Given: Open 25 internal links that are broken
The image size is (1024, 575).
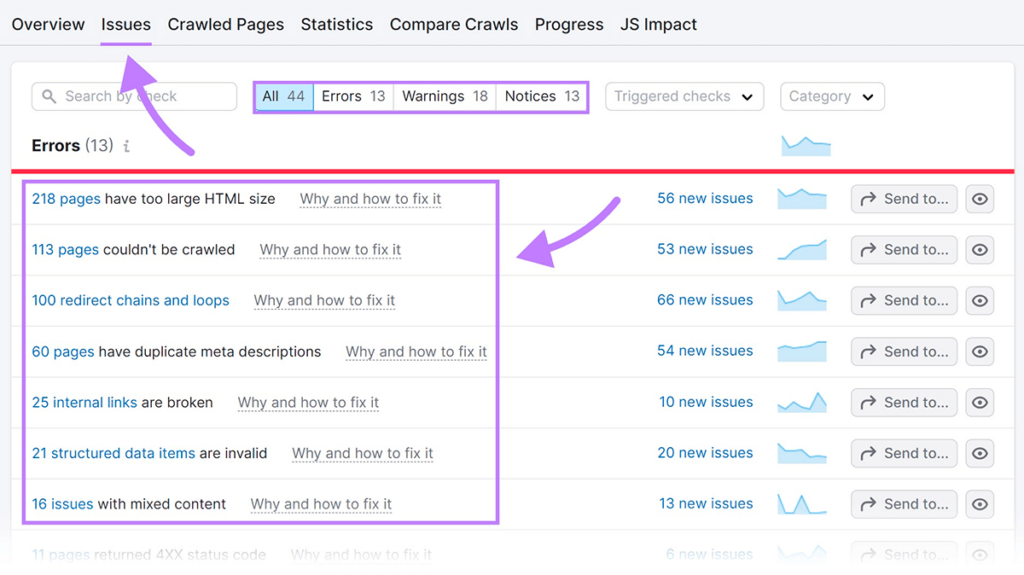Looking at the screenshot, I should (84, 402).
